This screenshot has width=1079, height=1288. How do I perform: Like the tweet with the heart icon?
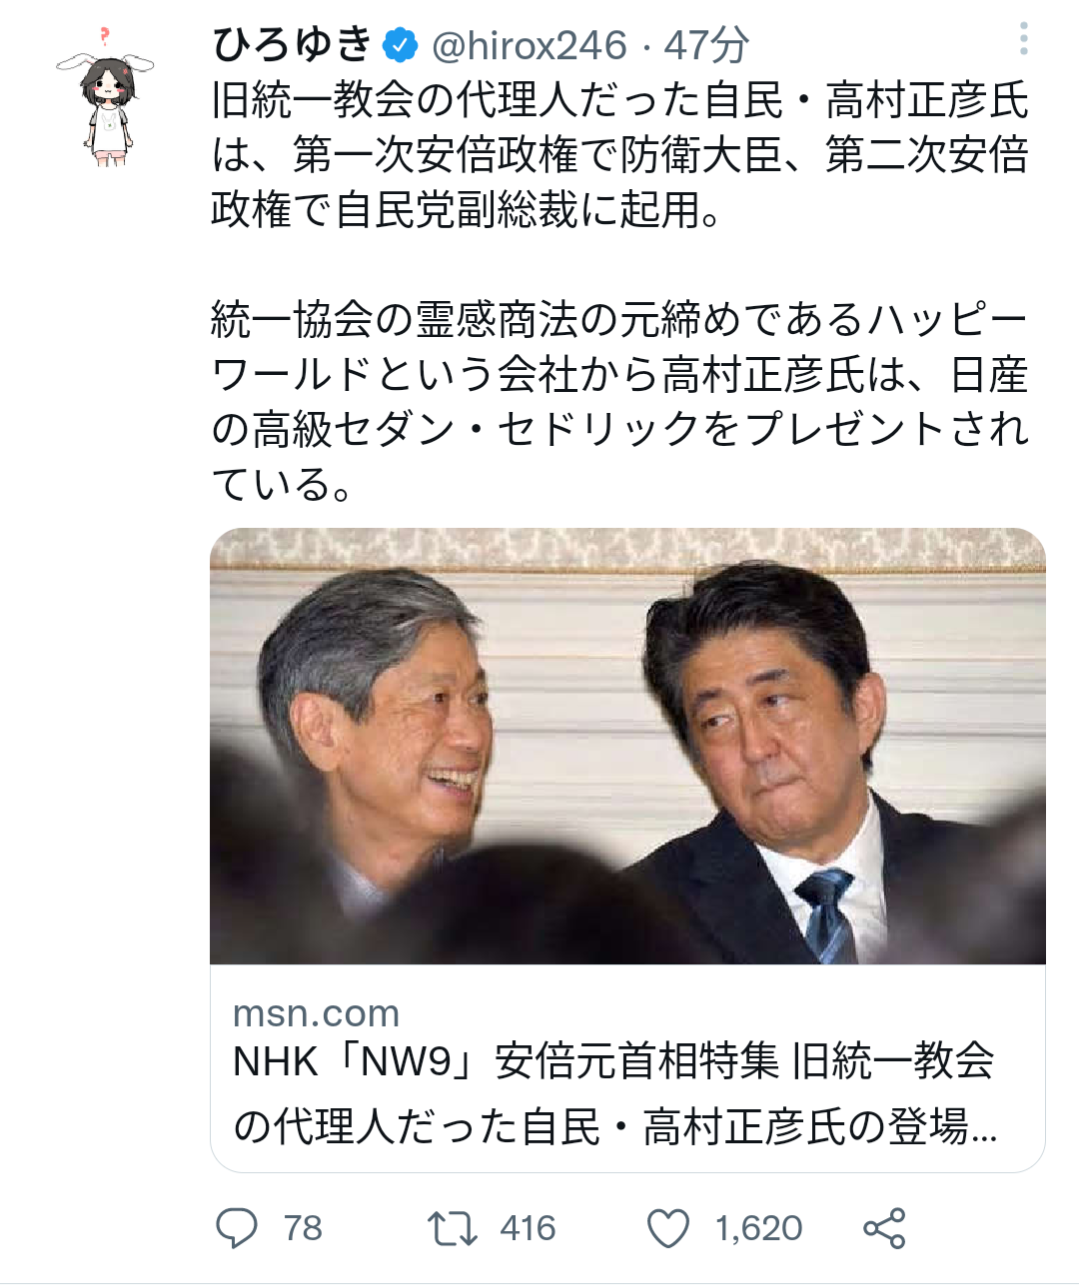coord(669,1228)
